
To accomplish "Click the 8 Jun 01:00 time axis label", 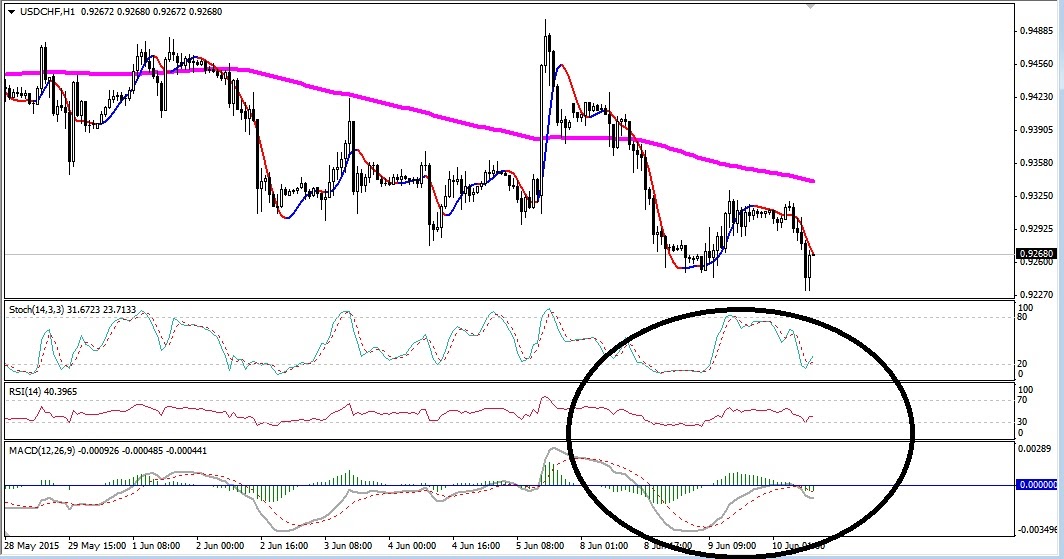I will coord(605,545).
